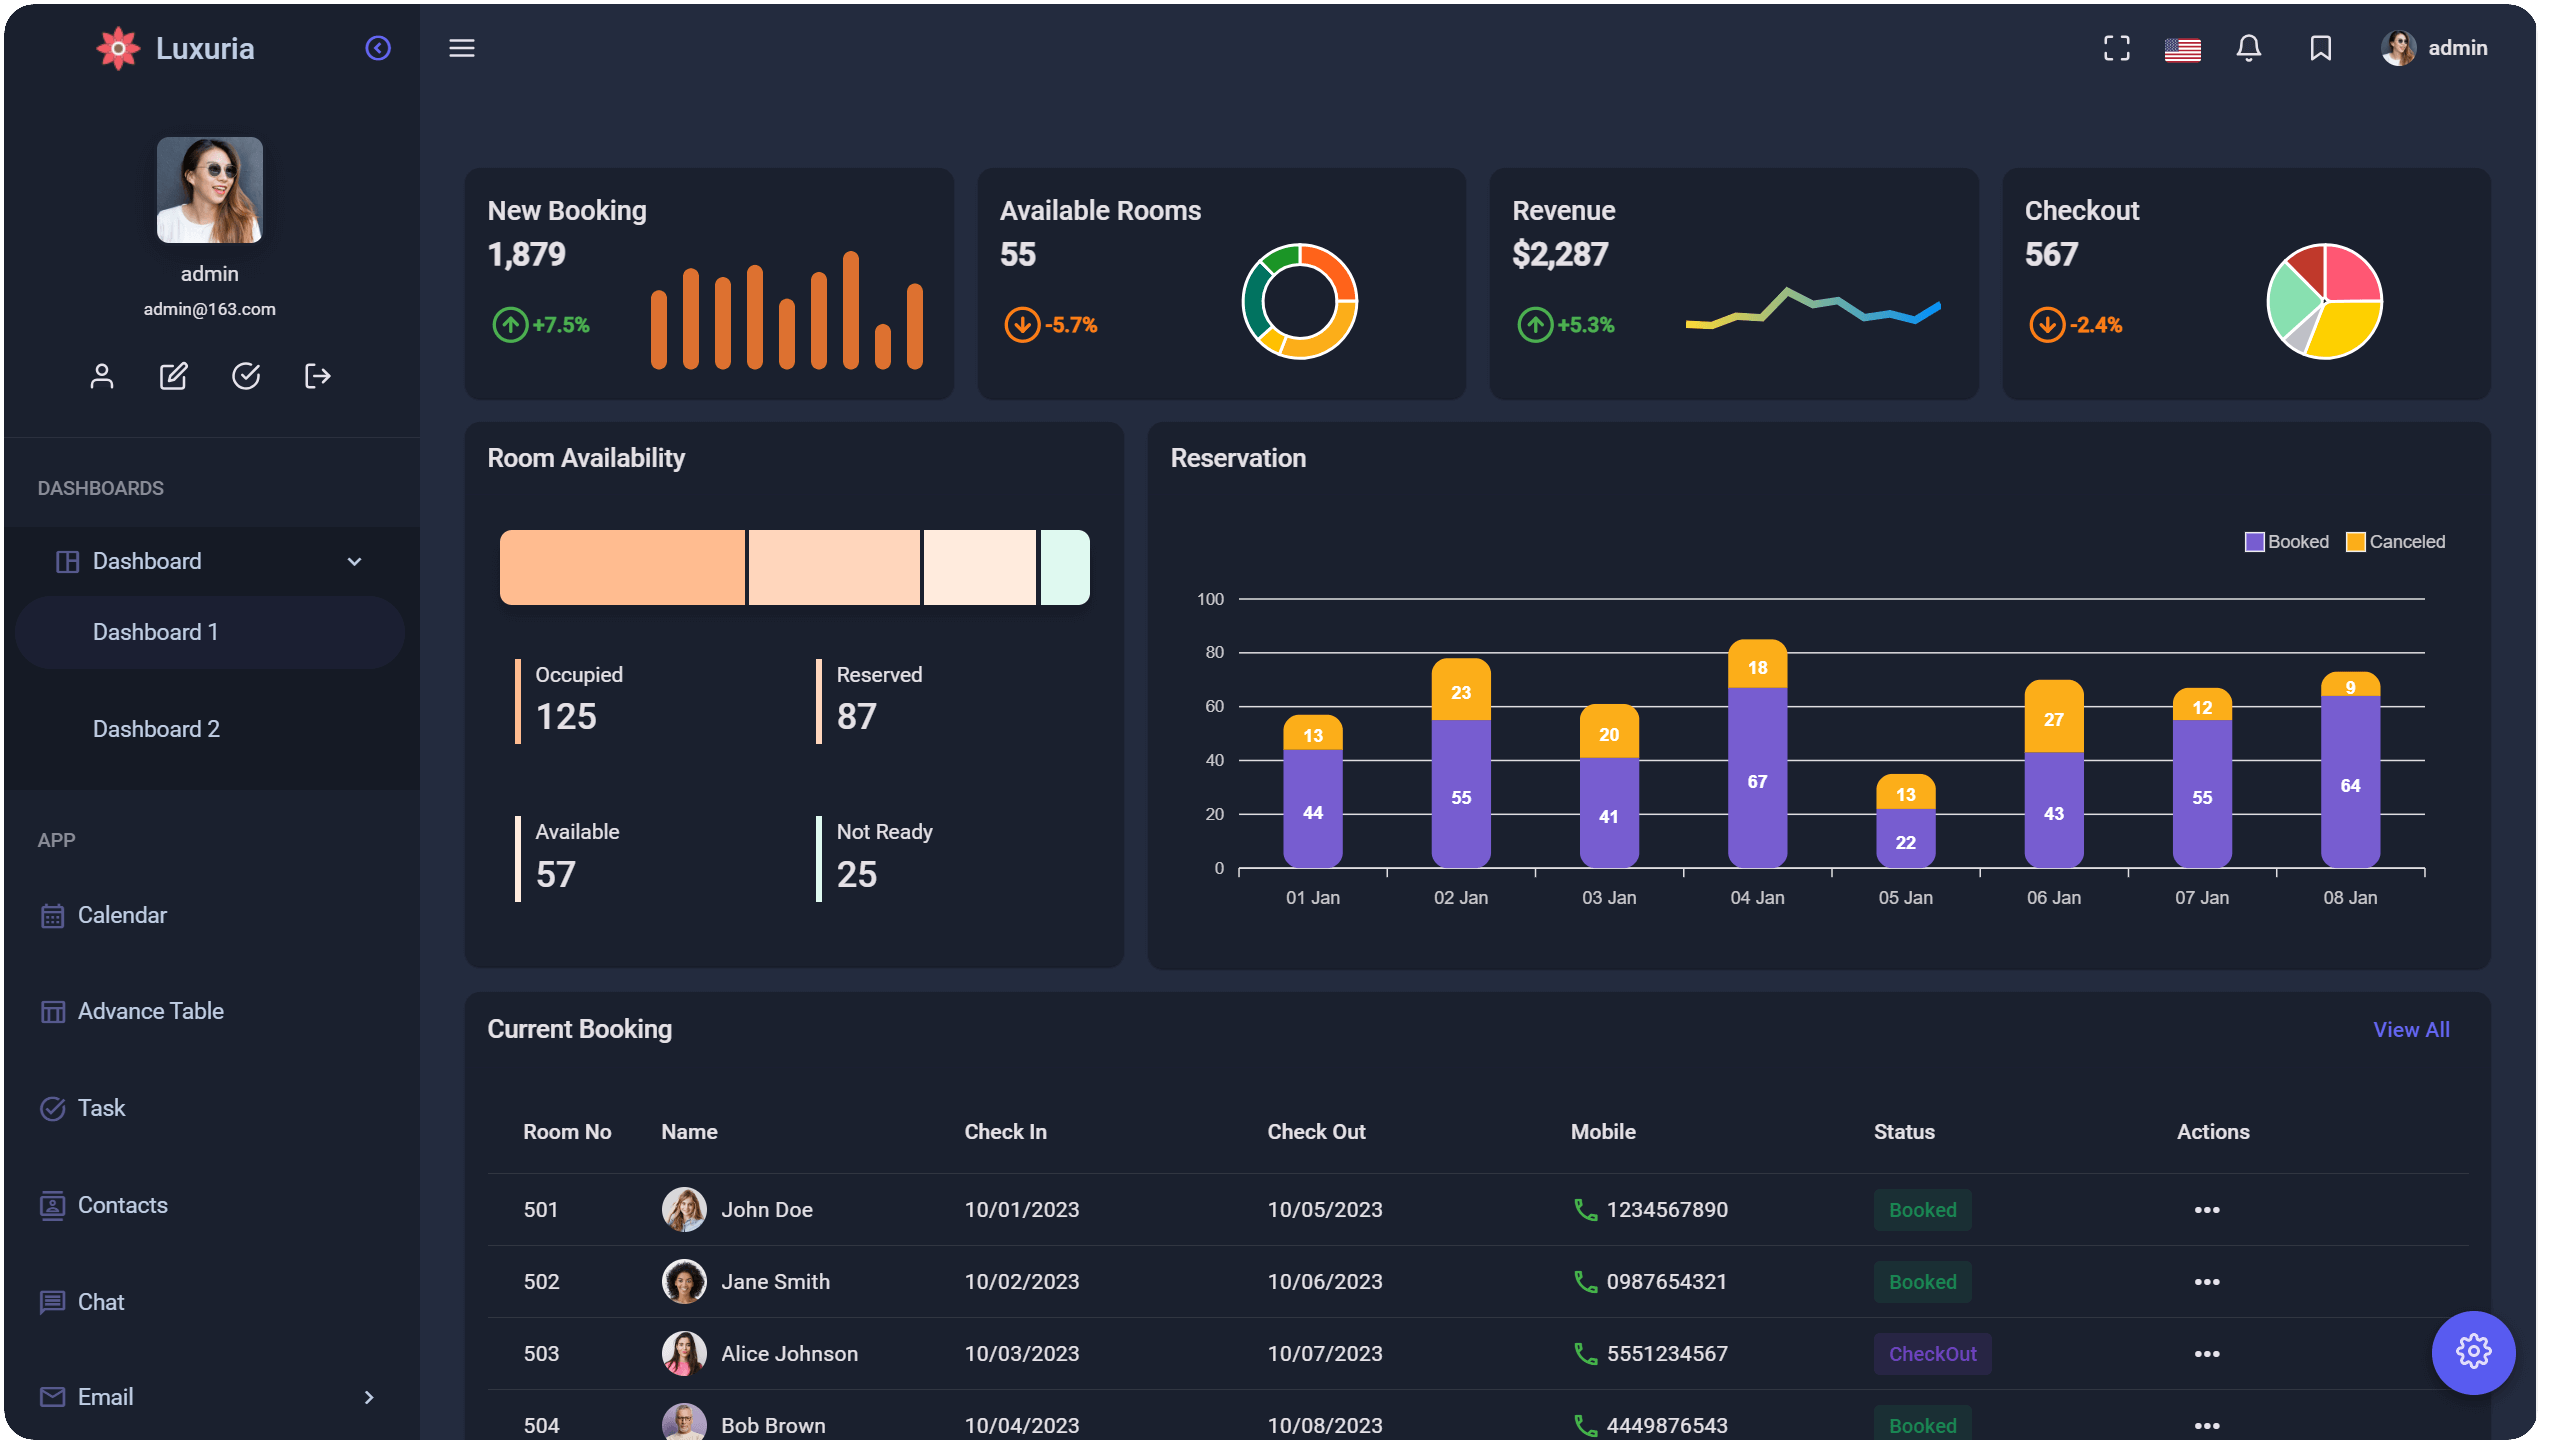Open the actions menu for John Doe's booking
This screenshot has height=1440, width=2560.
pos(2206,1209)
